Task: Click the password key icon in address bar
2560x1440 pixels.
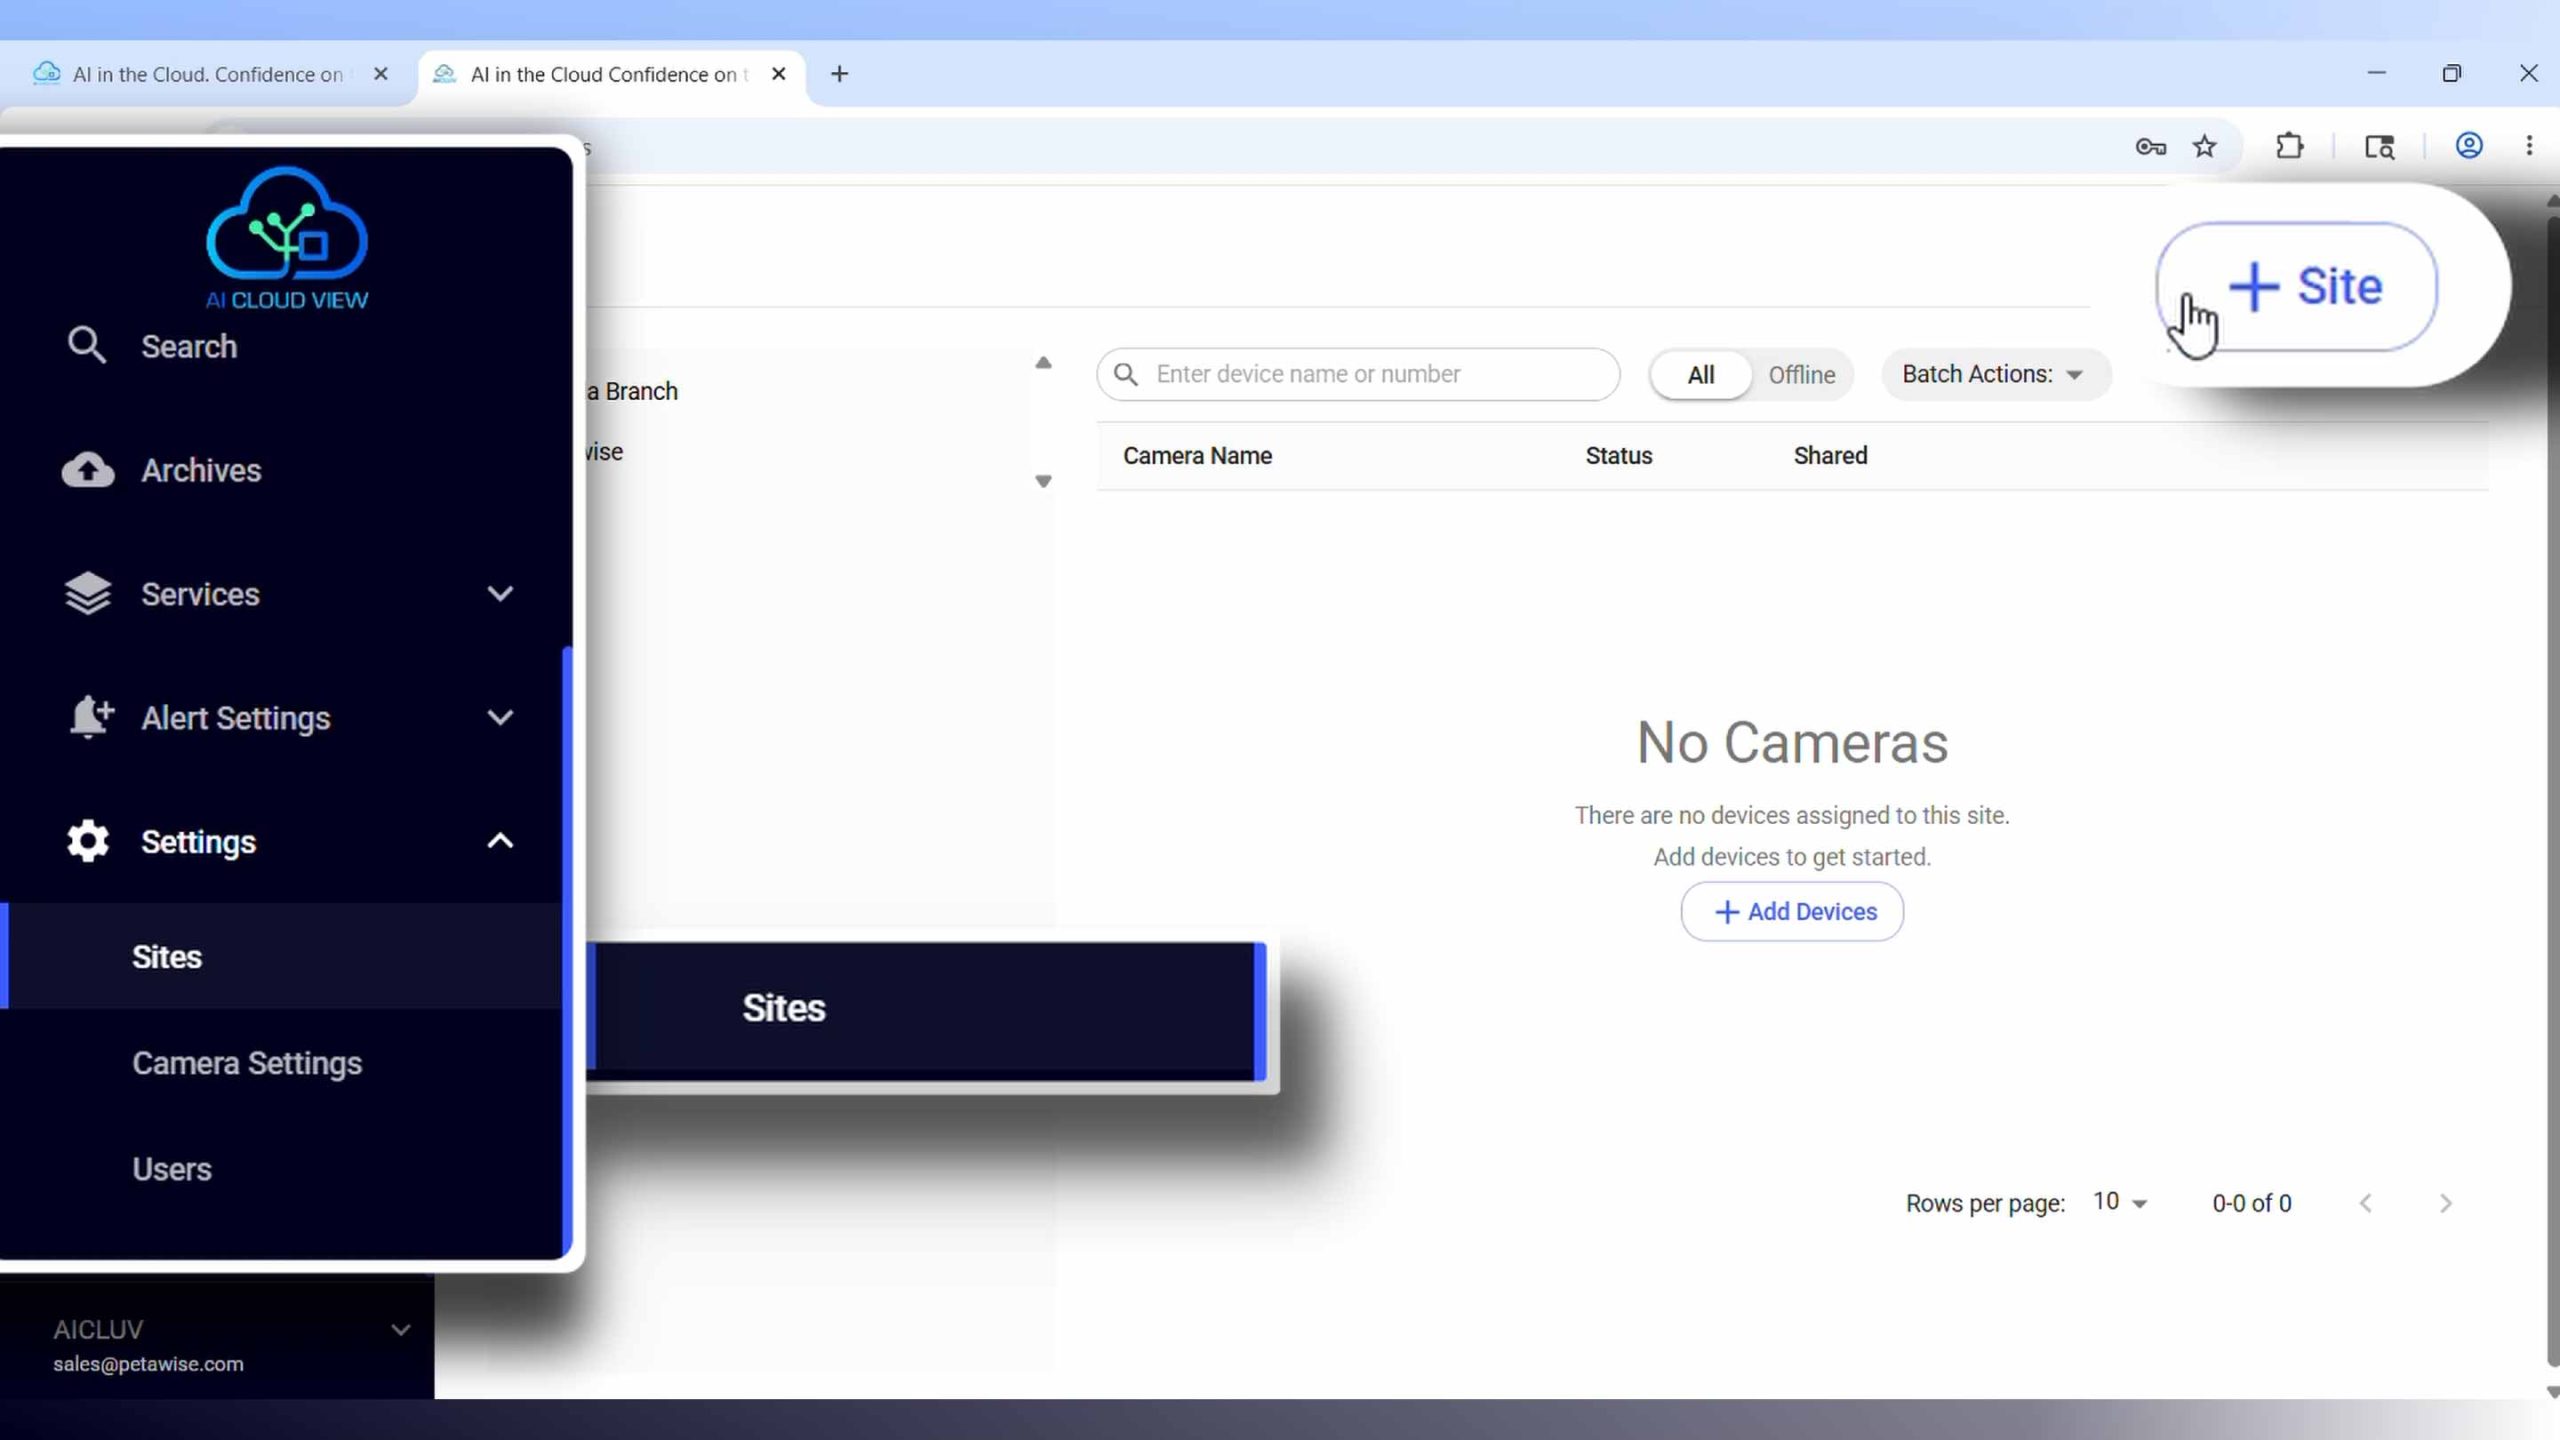Action: tap(2150, 147)
